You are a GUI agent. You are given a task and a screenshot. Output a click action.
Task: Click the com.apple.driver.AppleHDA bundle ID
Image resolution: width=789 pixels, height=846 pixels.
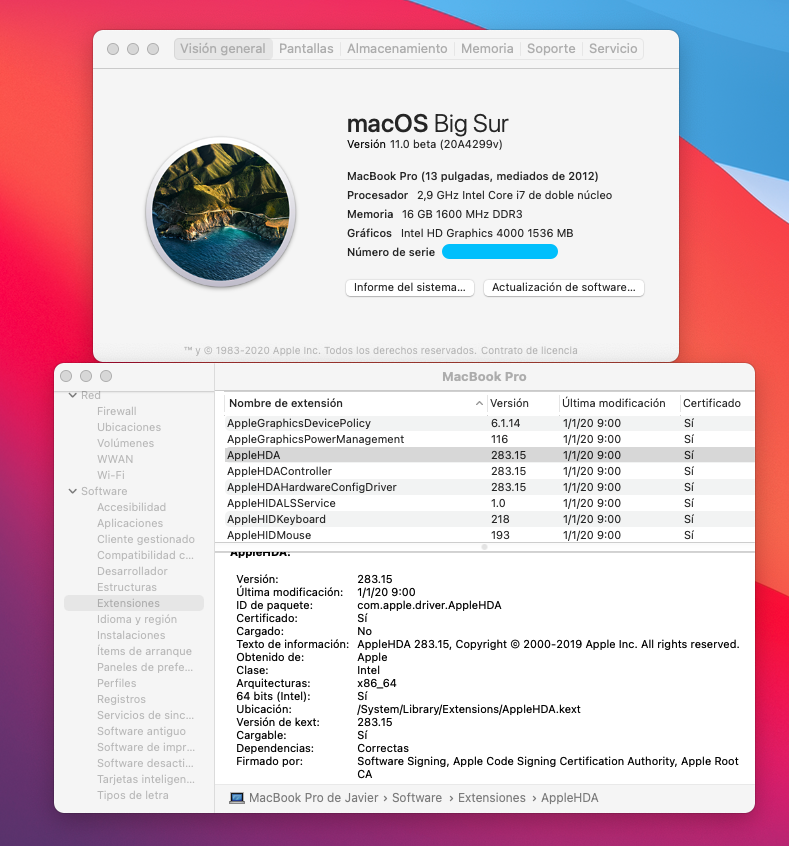429,605
